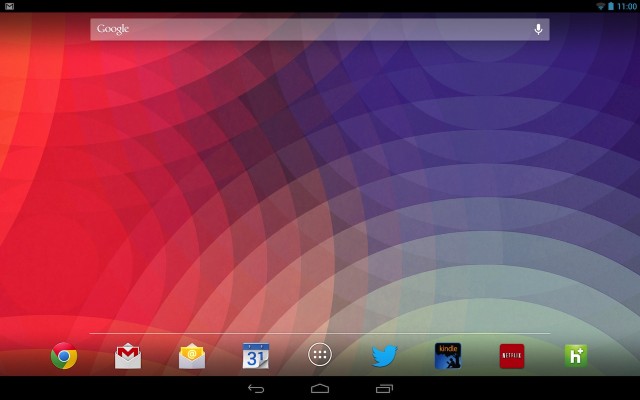Viewport: 640px width, 400px height.
Task: Tap the Gmail notification icon in status bar
Action: coord(9,6)
